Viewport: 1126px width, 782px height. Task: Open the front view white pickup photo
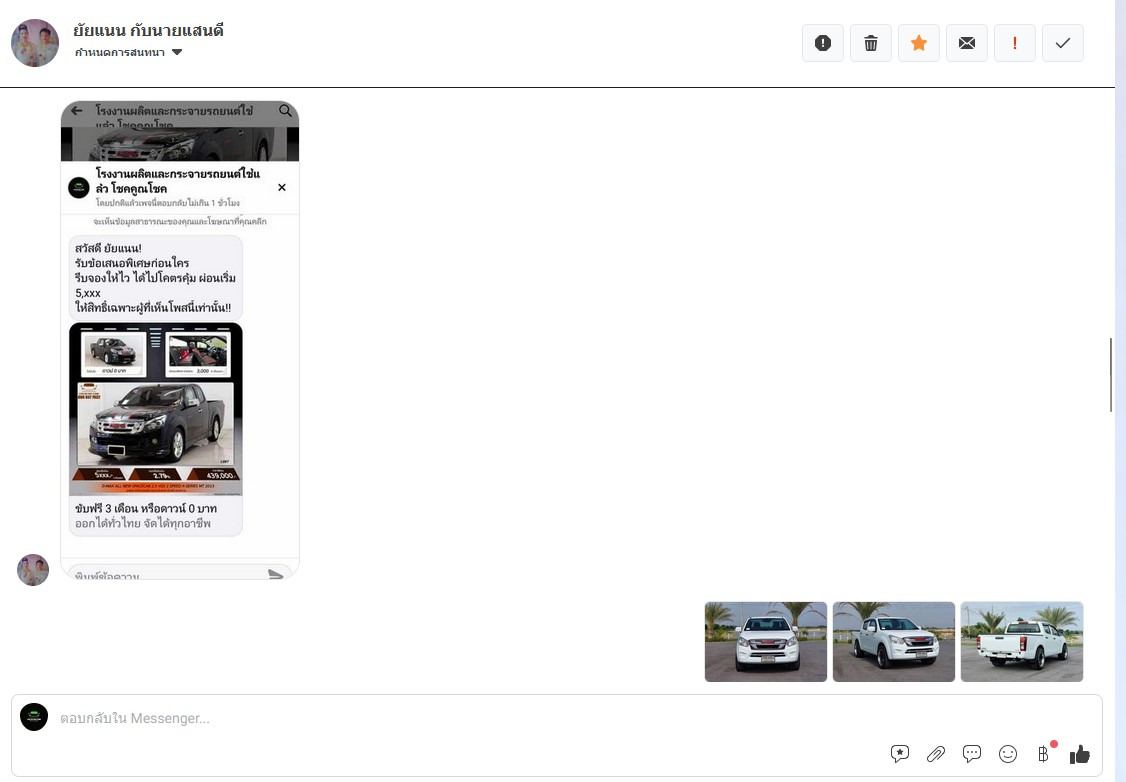click(x=766, y=642)
